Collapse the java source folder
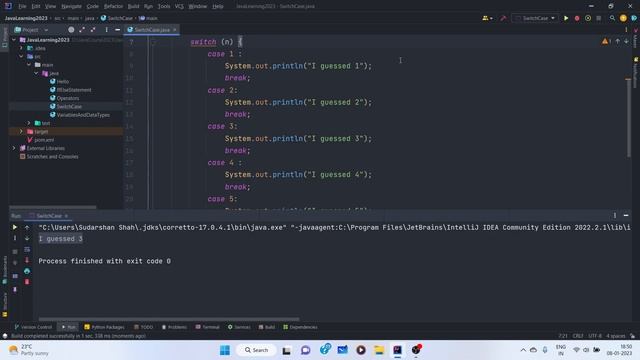640x360 pixels. click(x=36, y=73)
